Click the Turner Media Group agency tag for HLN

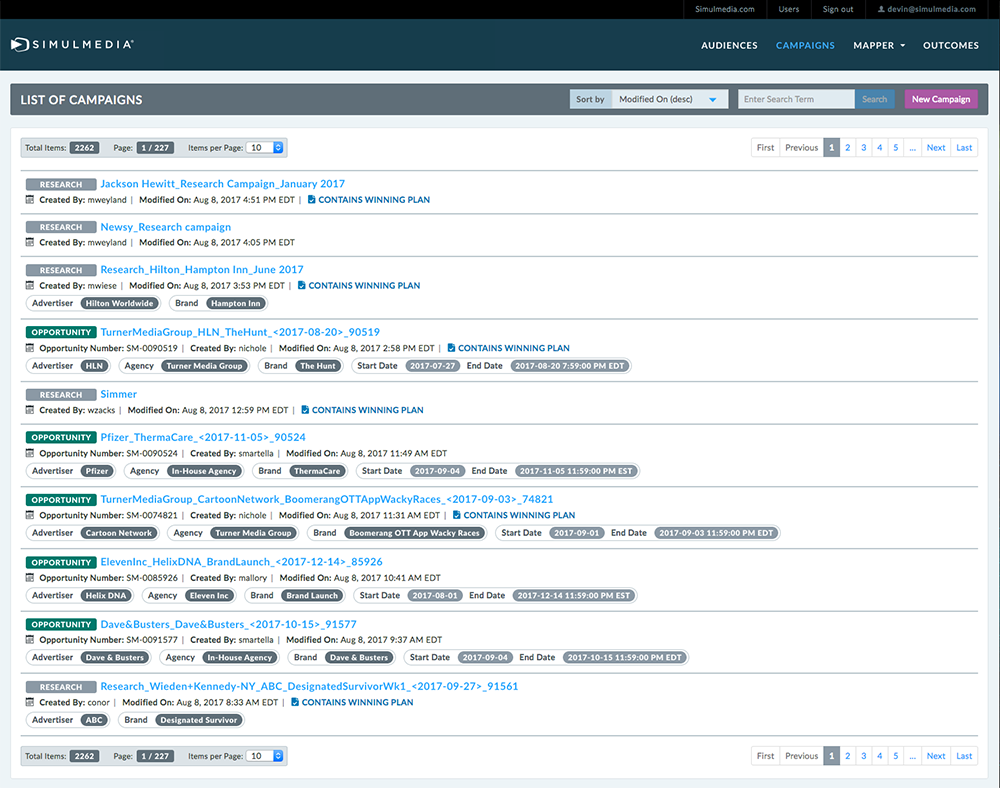click(x=204, y=366)
